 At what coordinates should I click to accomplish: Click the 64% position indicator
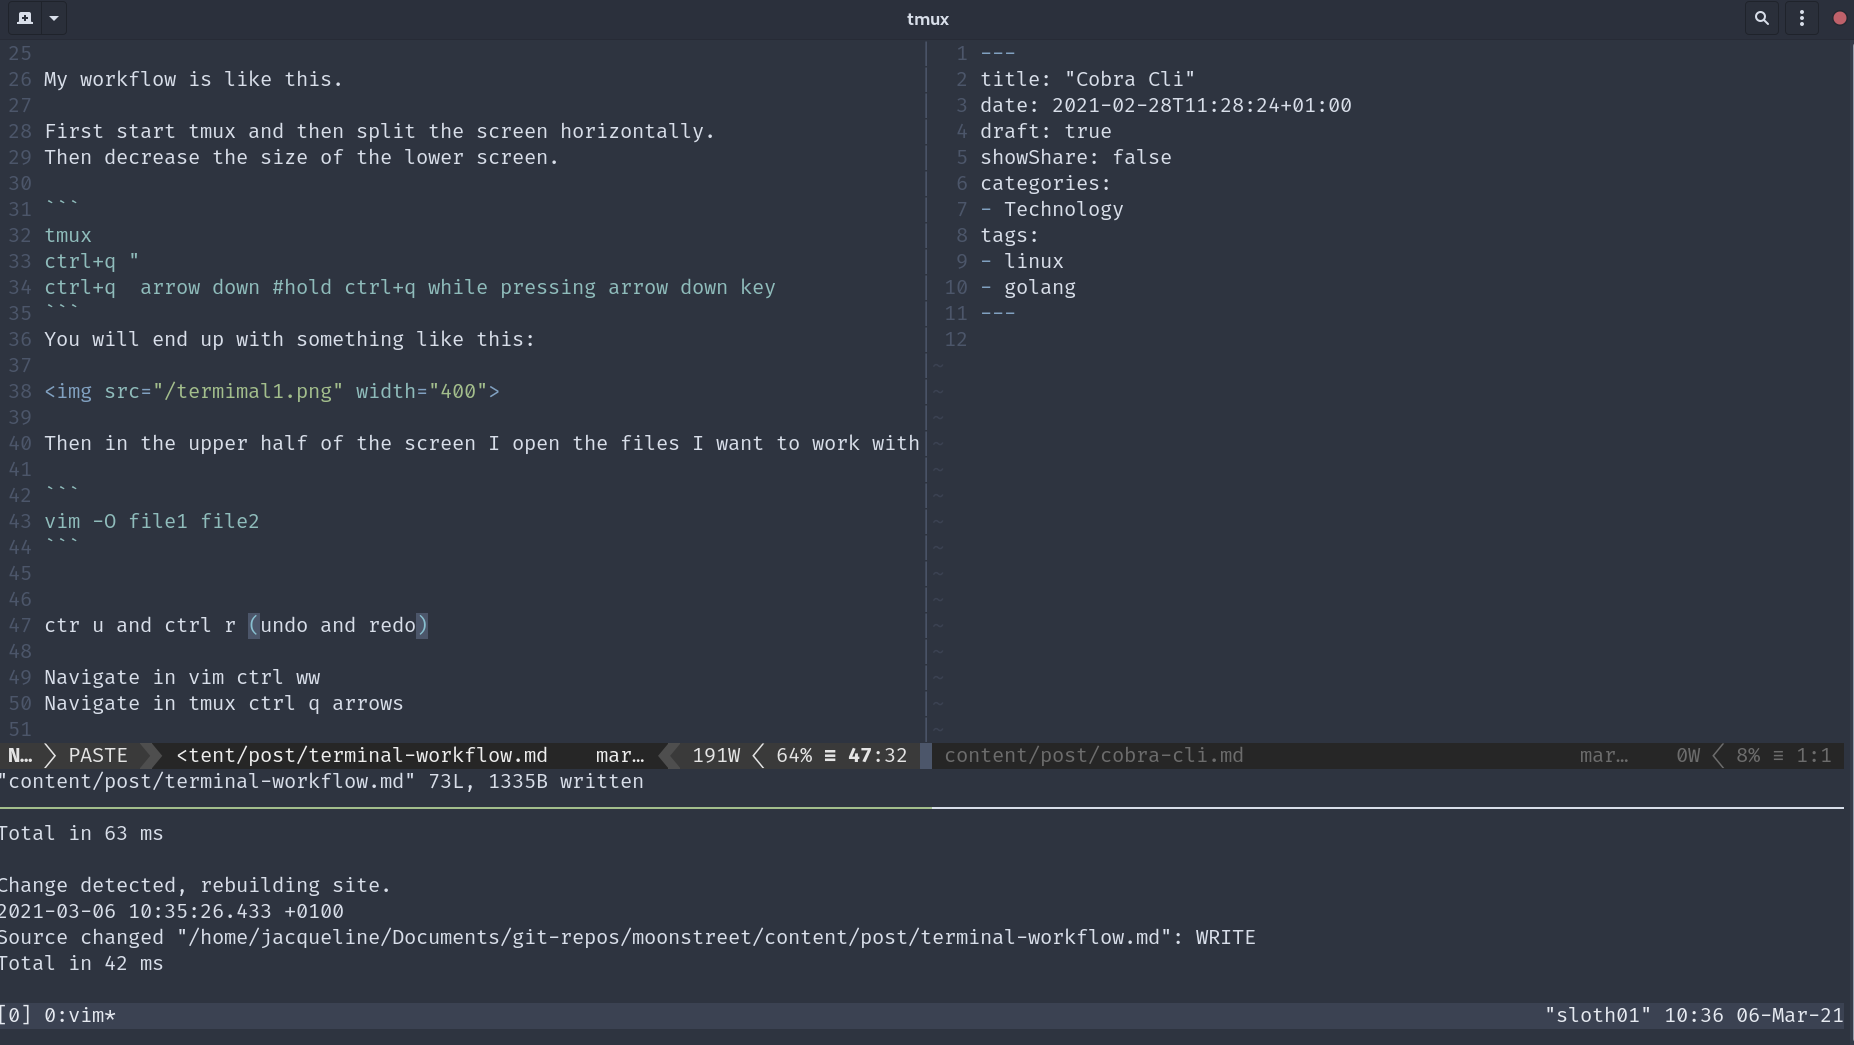click(794, 755)
